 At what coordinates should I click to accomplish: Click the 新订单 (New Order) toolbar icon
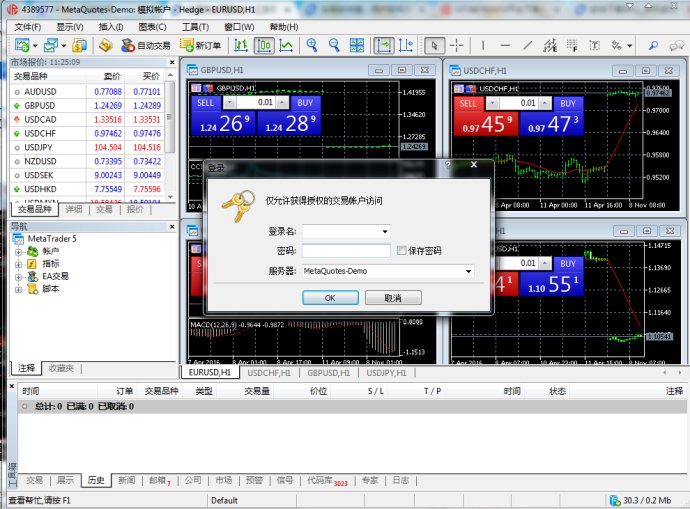[x=200, y=45]
